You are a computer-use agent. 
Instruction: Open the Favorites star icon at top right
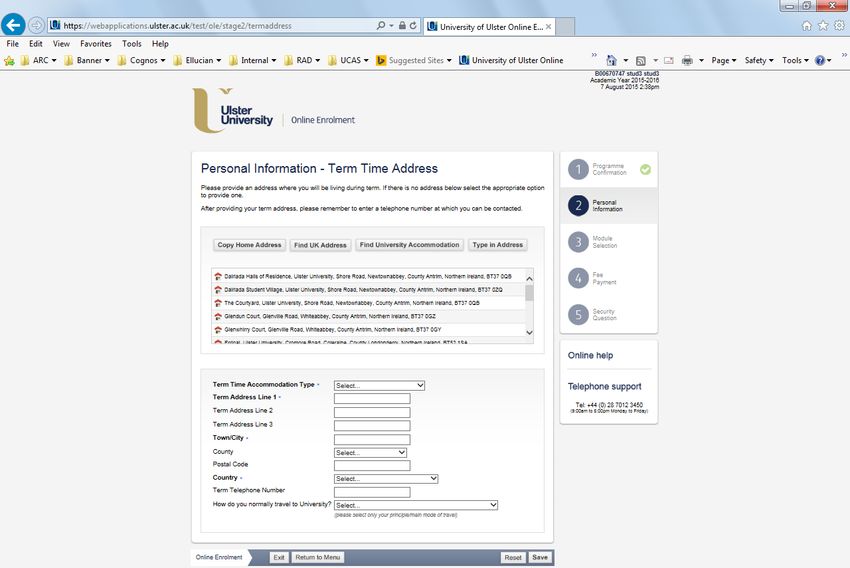[823, 25]
